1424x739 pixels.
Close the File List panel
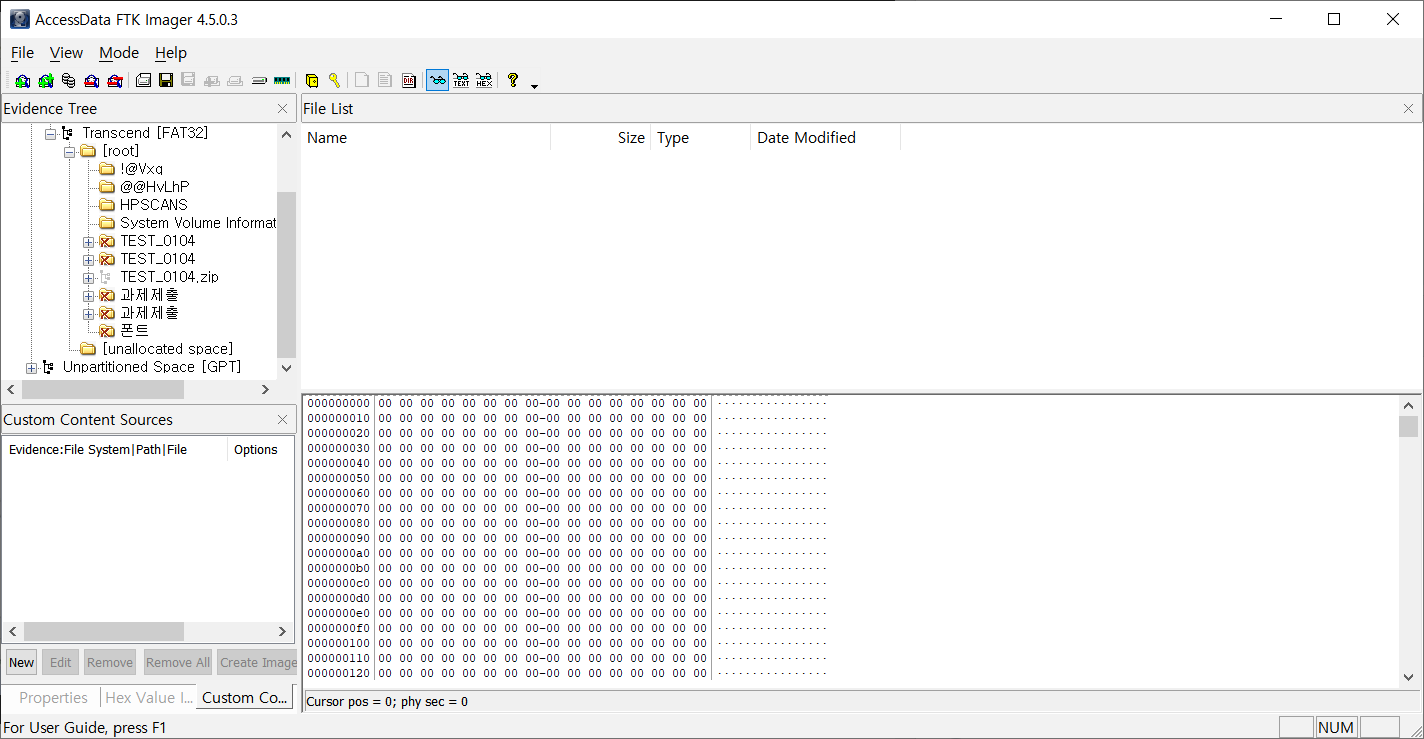tap(1408, 109)
